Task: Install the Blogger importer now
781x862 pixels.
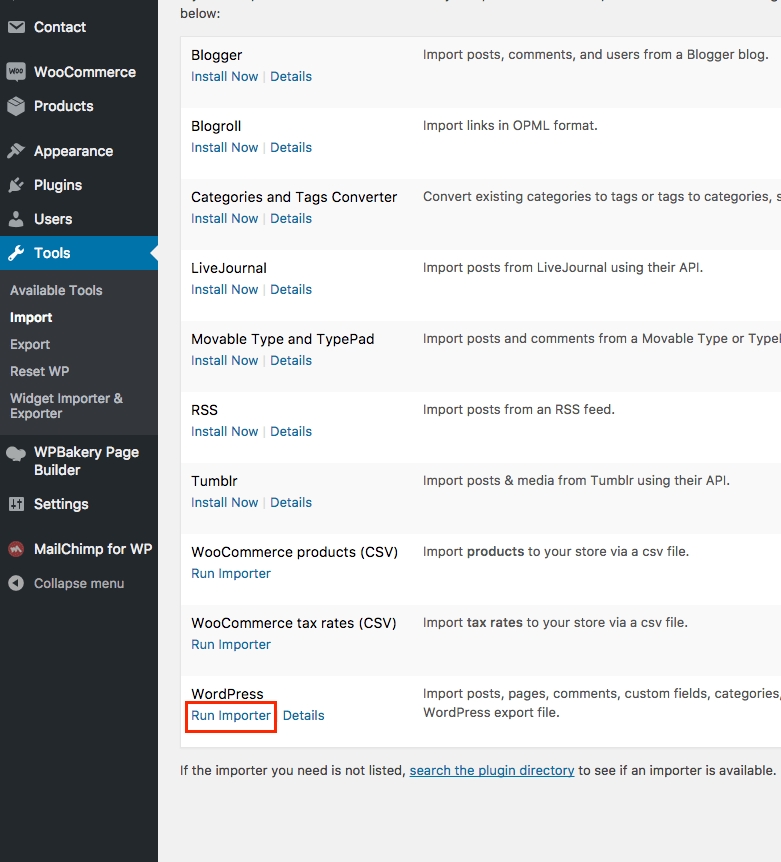Action: tap(224, 77)
